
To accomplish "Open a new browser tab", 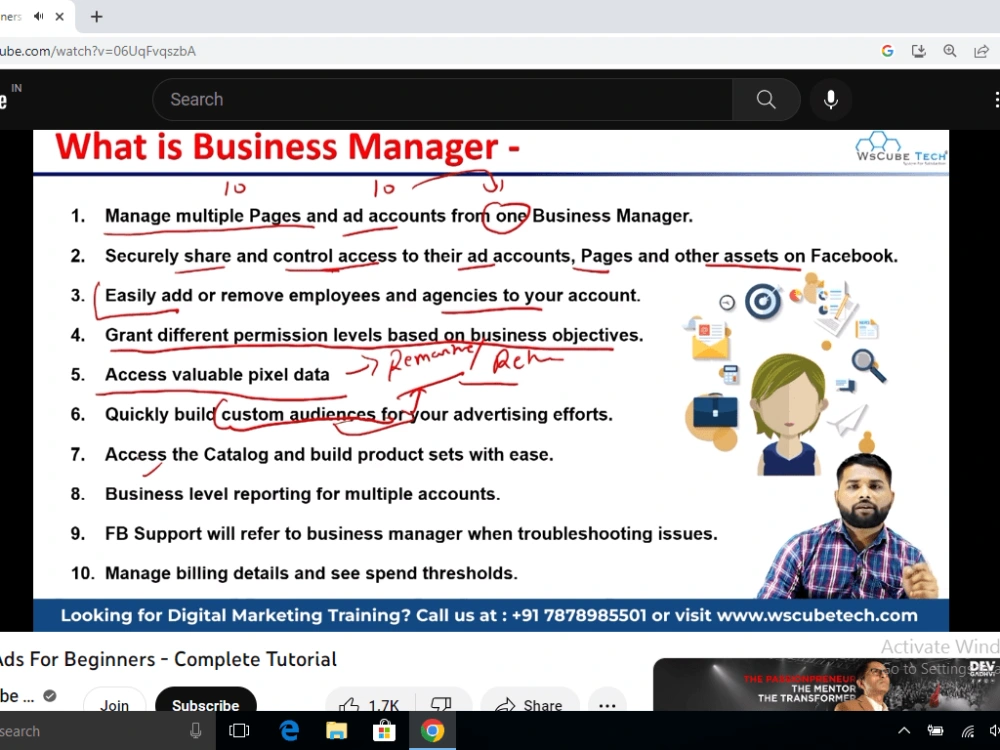I will click(x=96, y=17).
